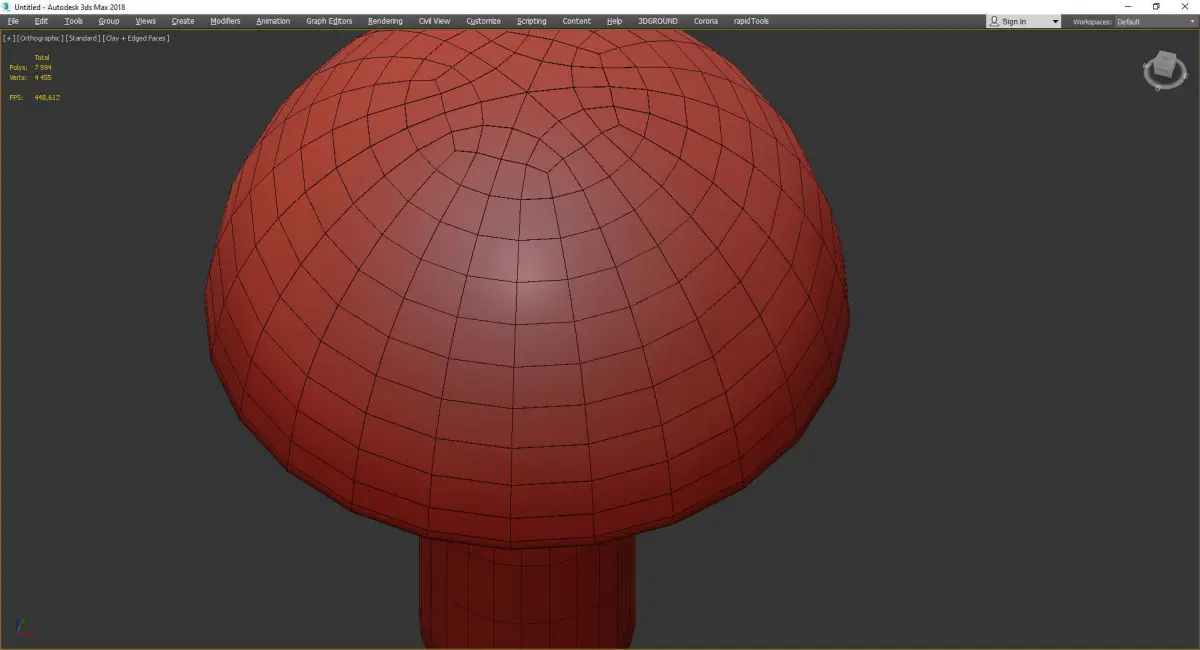Open the Graph Editors menu

329,21
